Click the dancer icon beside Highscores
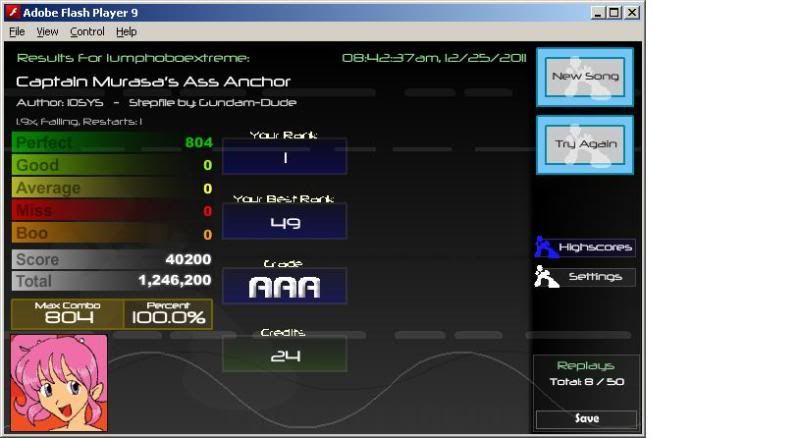The height and width of the screenshot is (438, 799). pyautogui.click(x=545, y=246)
